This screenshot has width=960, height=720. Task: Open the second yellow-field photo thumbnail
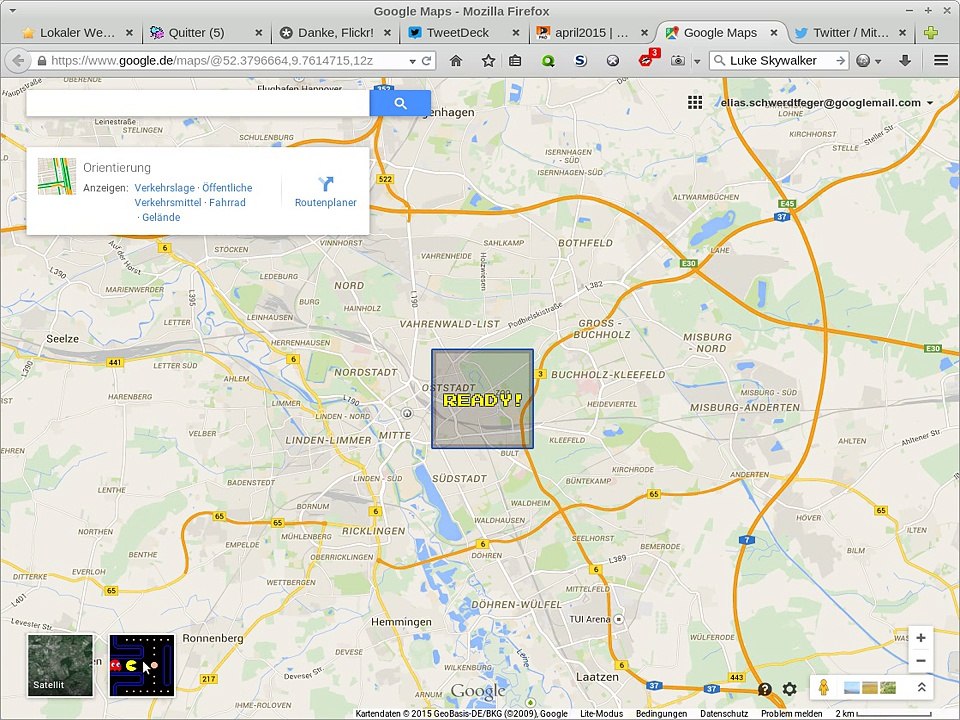point(869,688)
